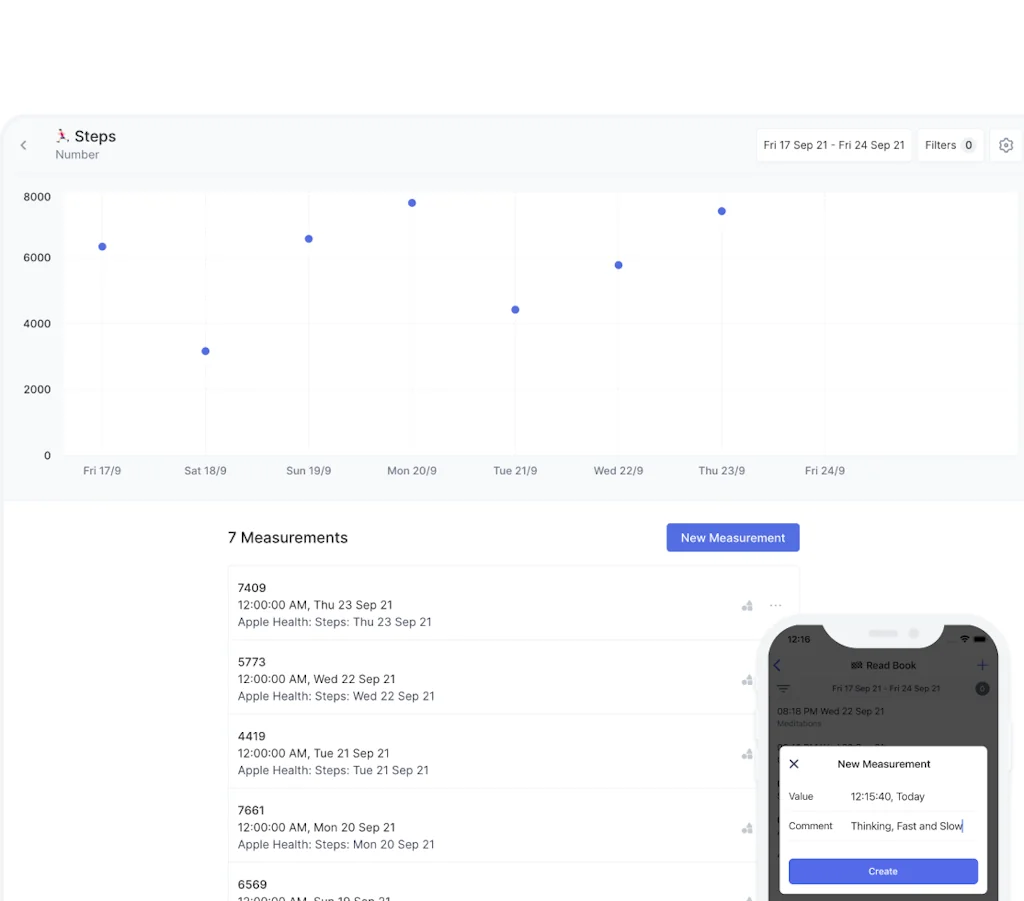This screenshot has width=1024, height=901.
Task: Click the back arrow beside Steps
Action: click(24, 145)
